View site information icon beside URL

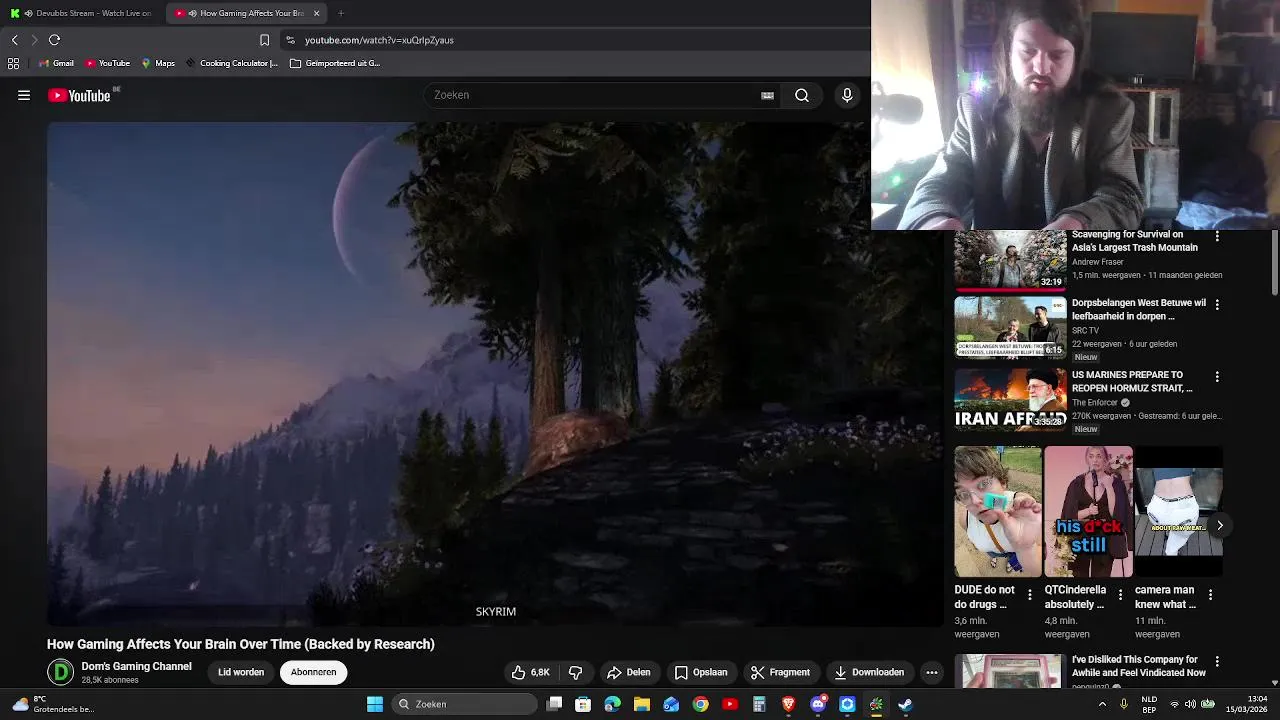pyautogui.click(x=290, y=40)
